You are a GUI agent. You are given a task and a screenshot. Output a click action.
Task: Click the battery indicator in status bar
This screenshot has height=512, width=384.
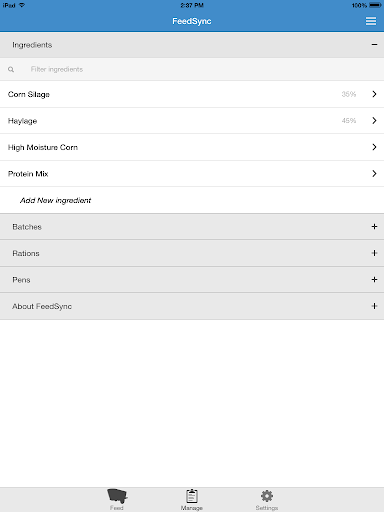375,5
